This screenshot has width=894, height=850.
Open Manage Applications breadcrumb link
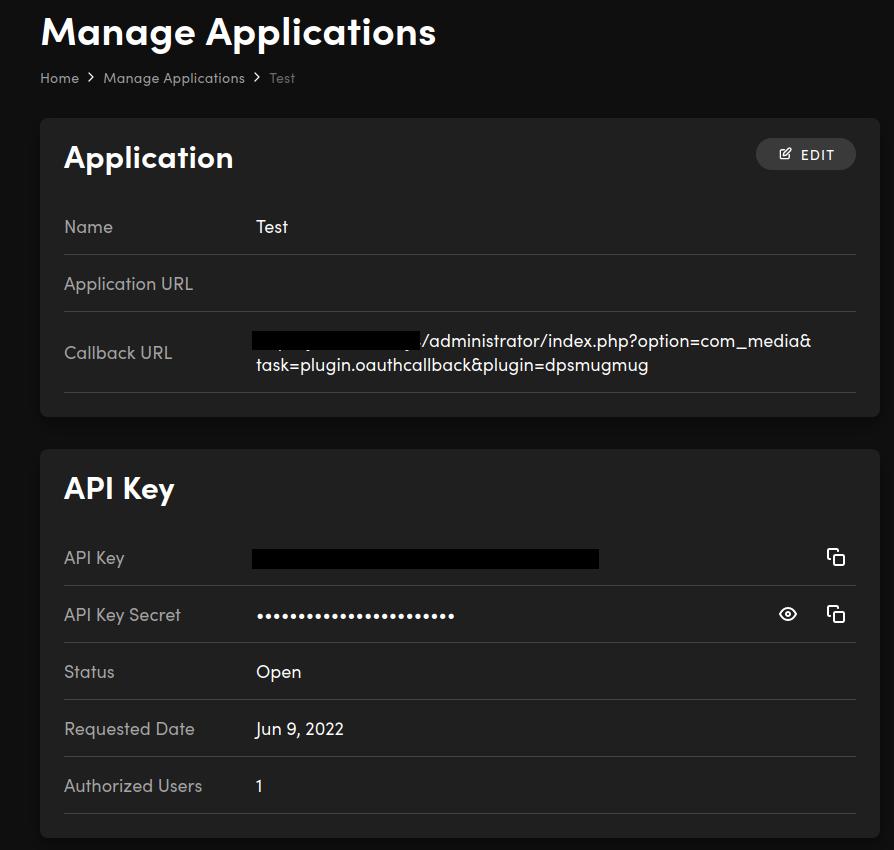point(174,78)
